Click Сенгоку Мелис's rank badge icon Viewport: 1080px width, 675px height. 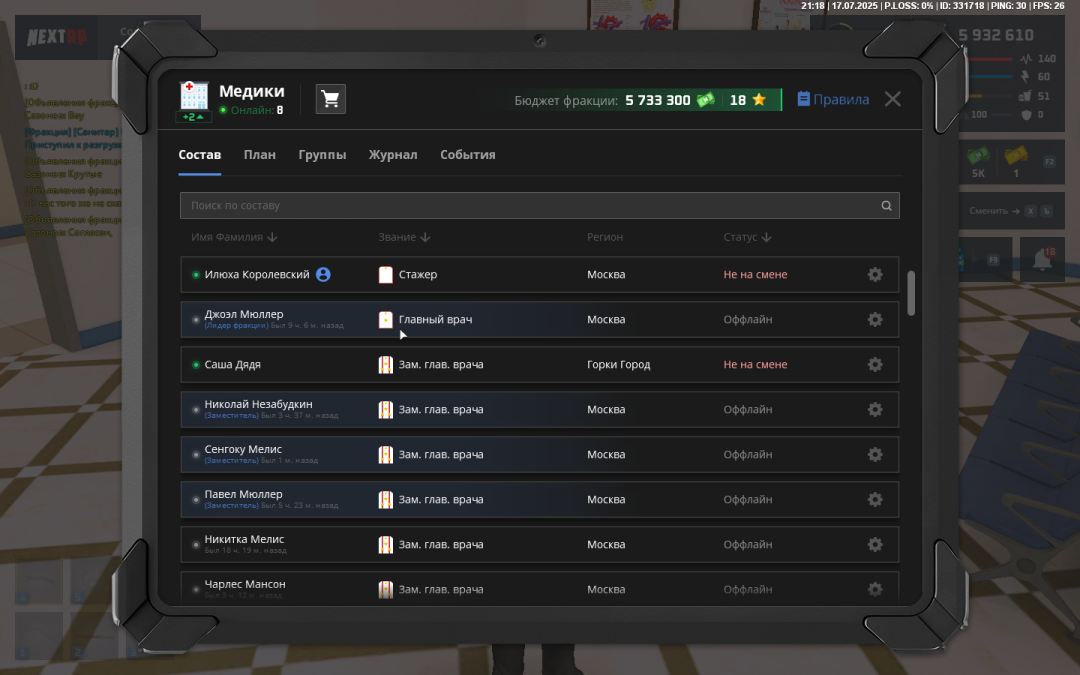pyautogui.click(x=386, y=455)
